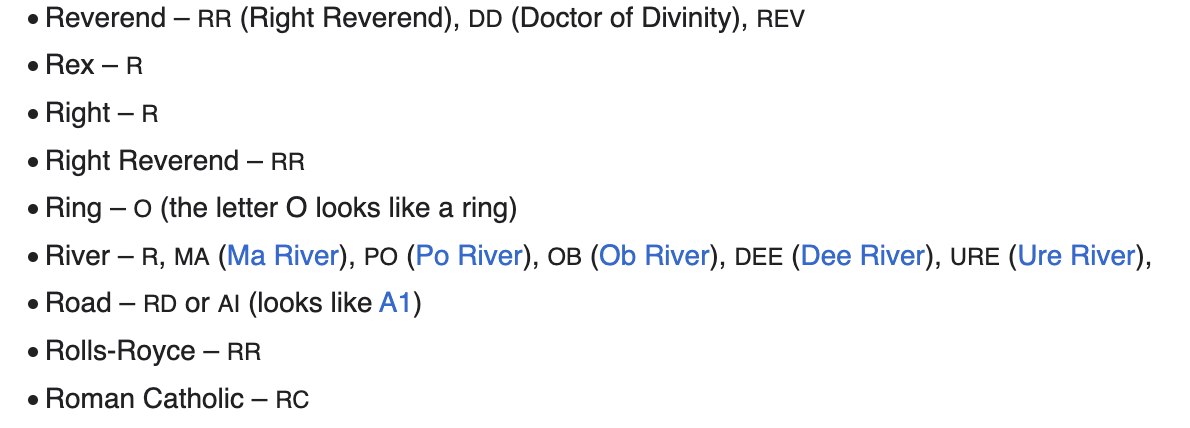Click the Ring entry label
Viewport: 1190px width, 428px height.
click(x=73, y=208)
